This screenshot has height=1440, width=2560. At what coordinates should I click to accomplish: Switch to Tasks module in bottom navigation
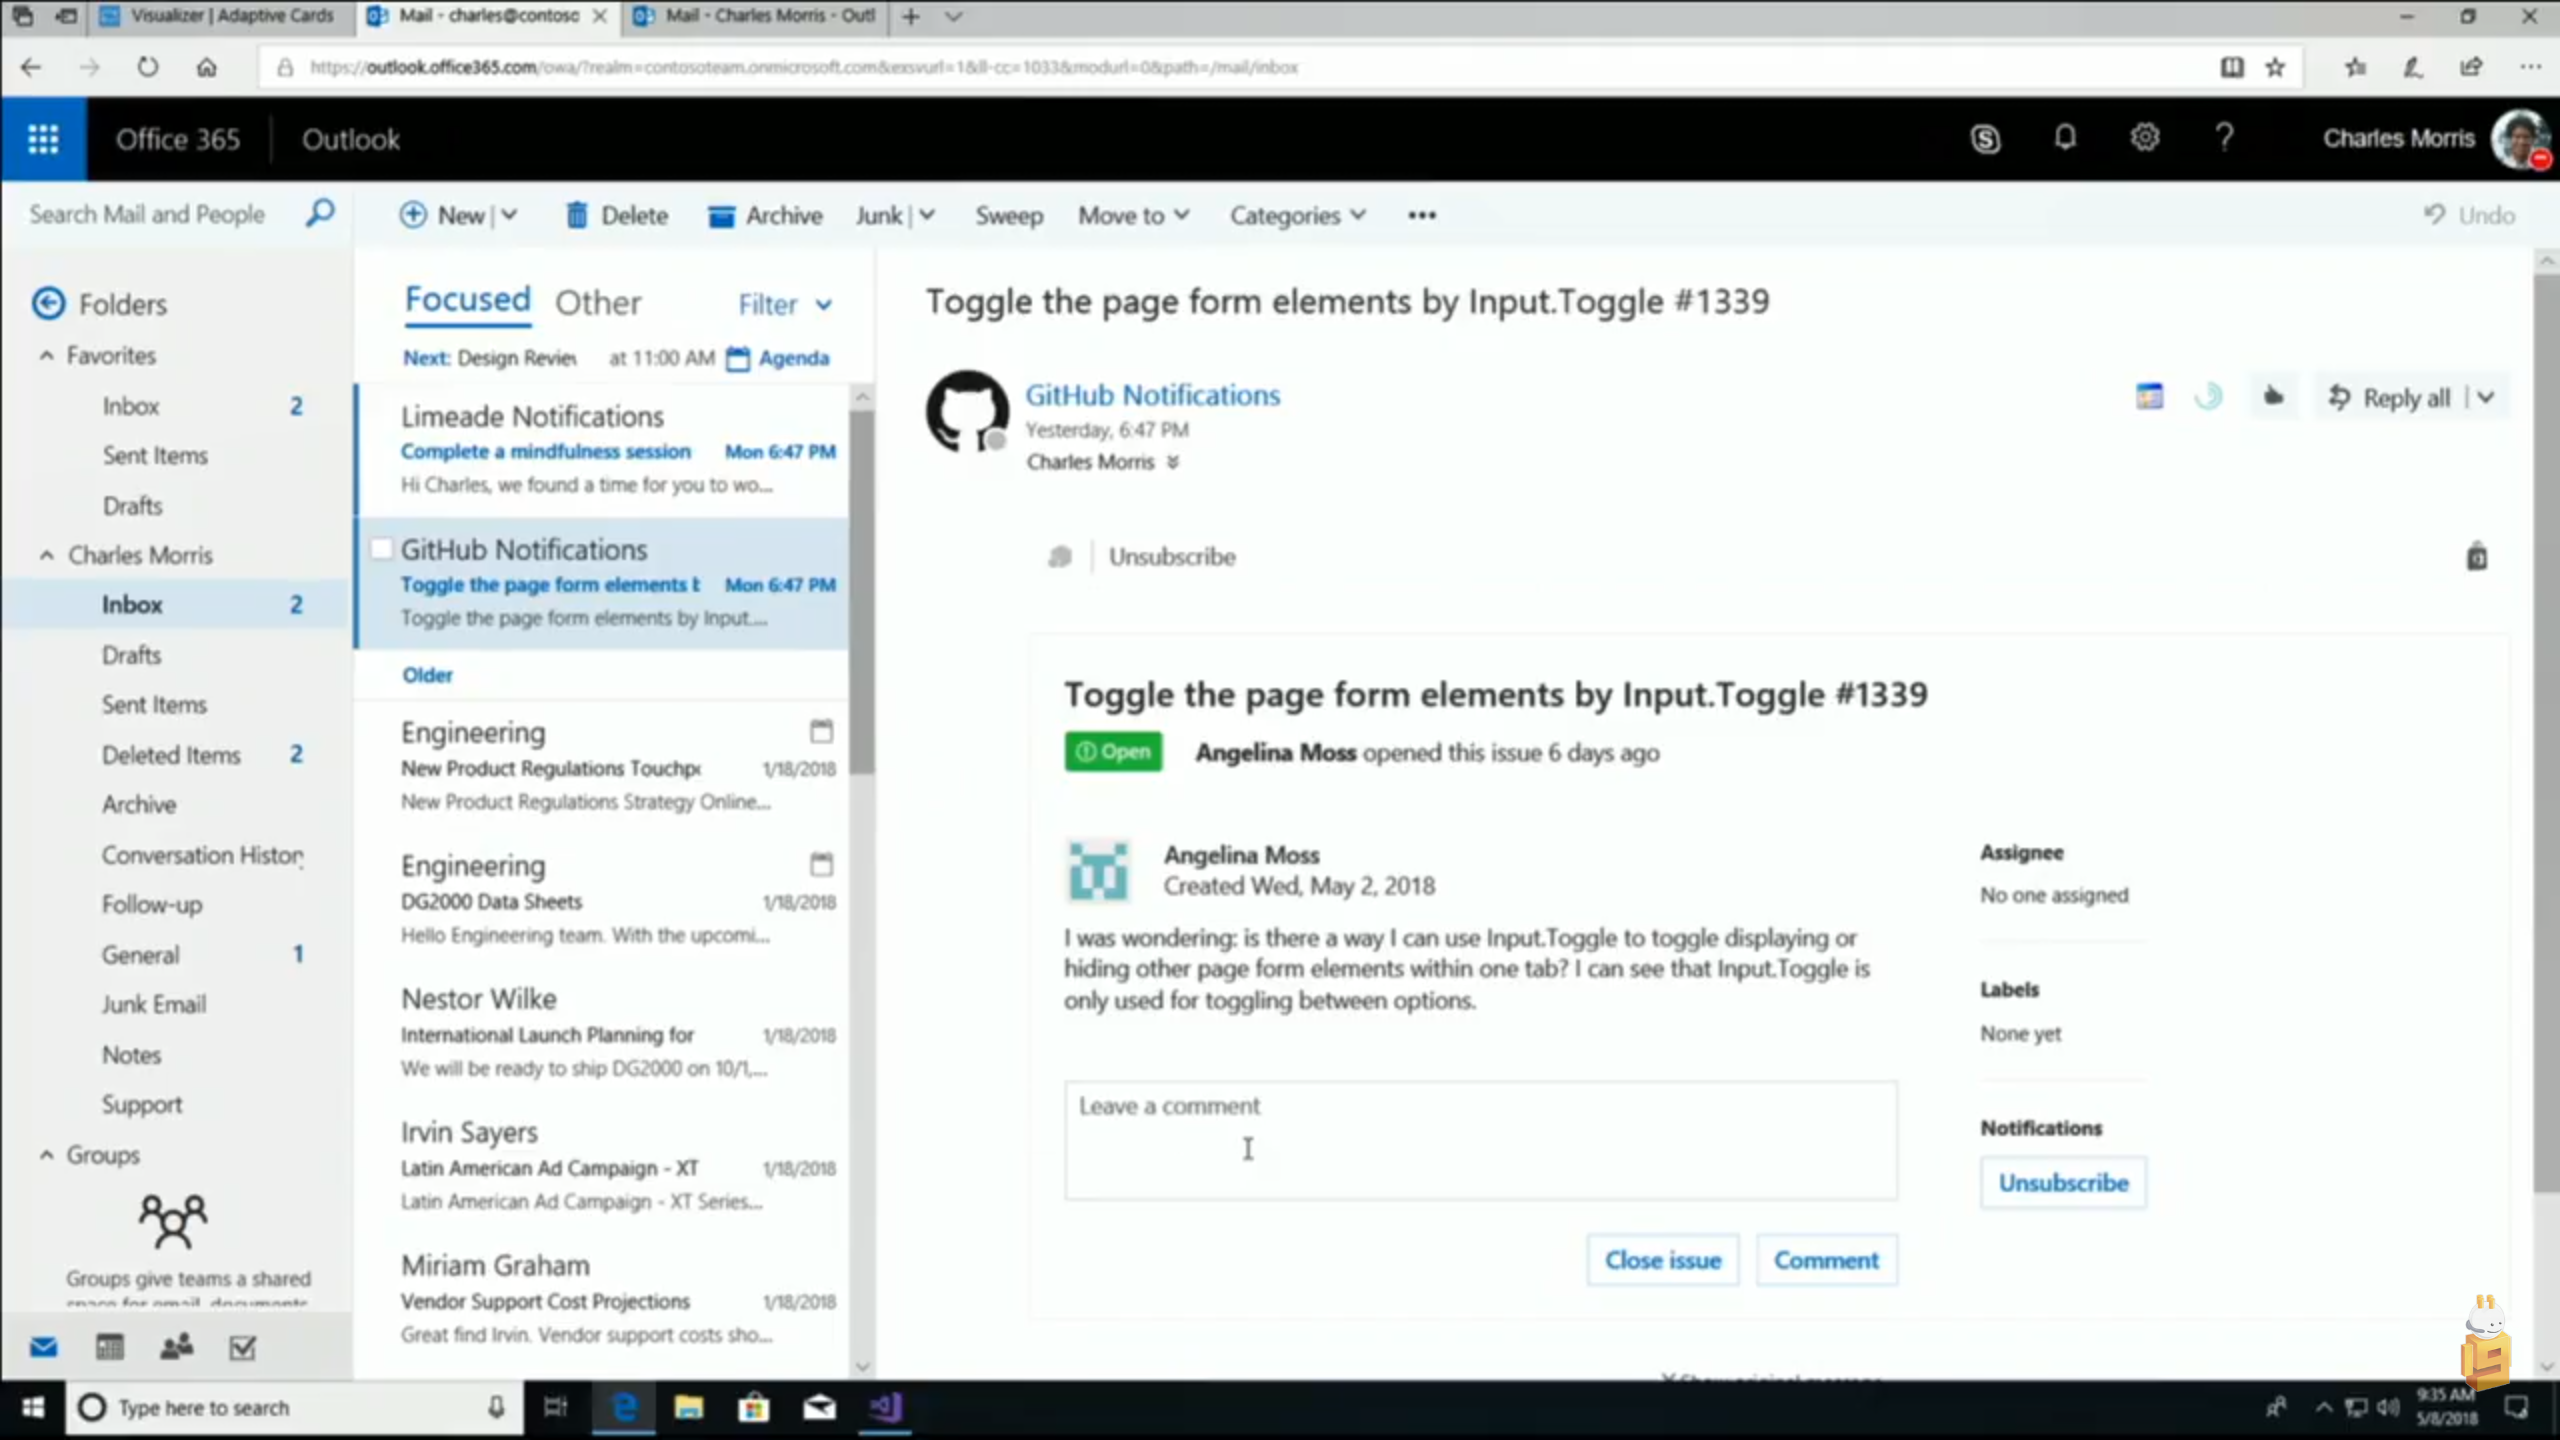click(243, 1347)
